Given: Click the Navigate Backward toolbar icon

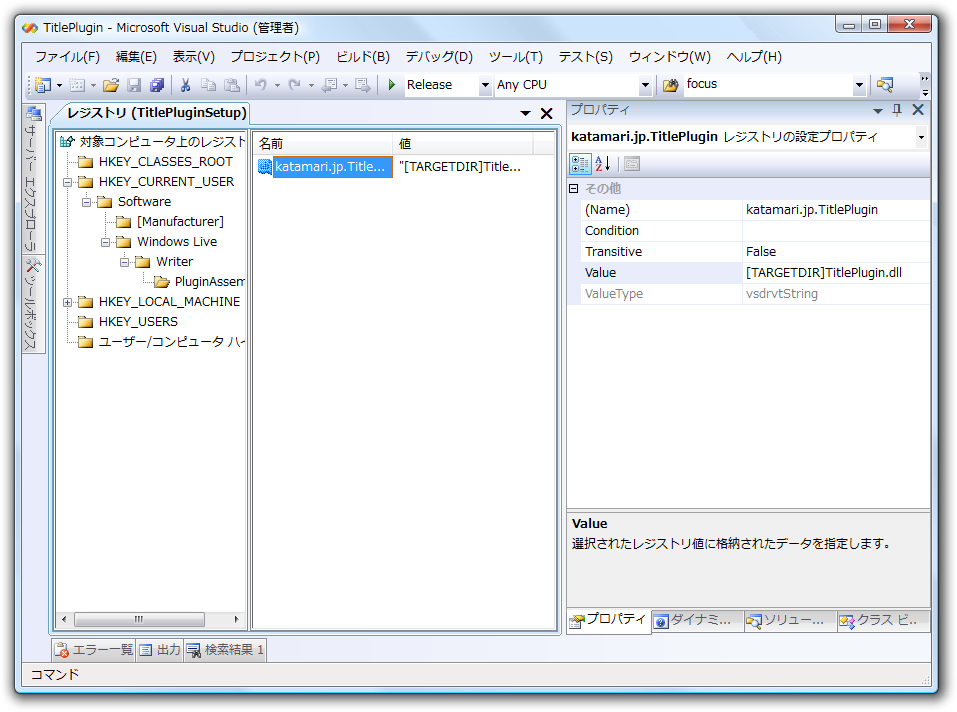Looking at the screenshot, I should (x=330, y=85).
